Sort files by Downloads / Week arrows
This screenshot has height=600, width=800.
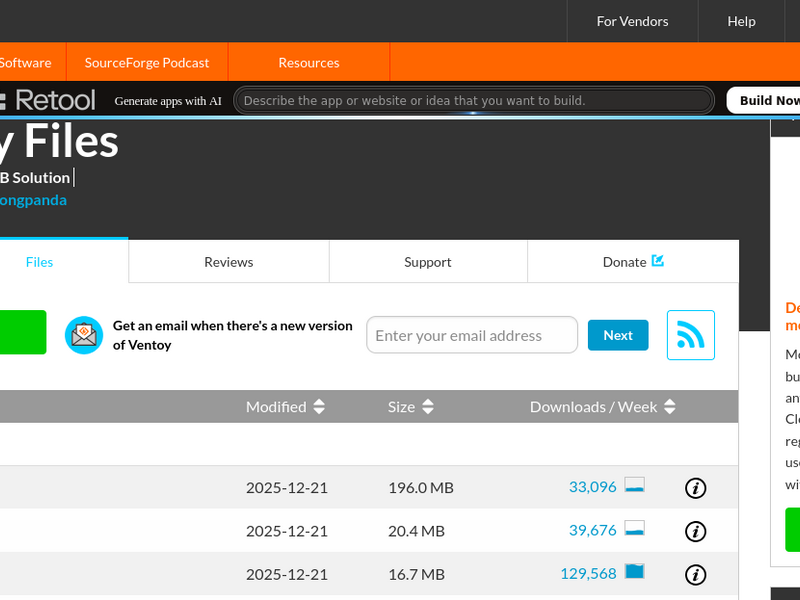[x=669, y=407]
